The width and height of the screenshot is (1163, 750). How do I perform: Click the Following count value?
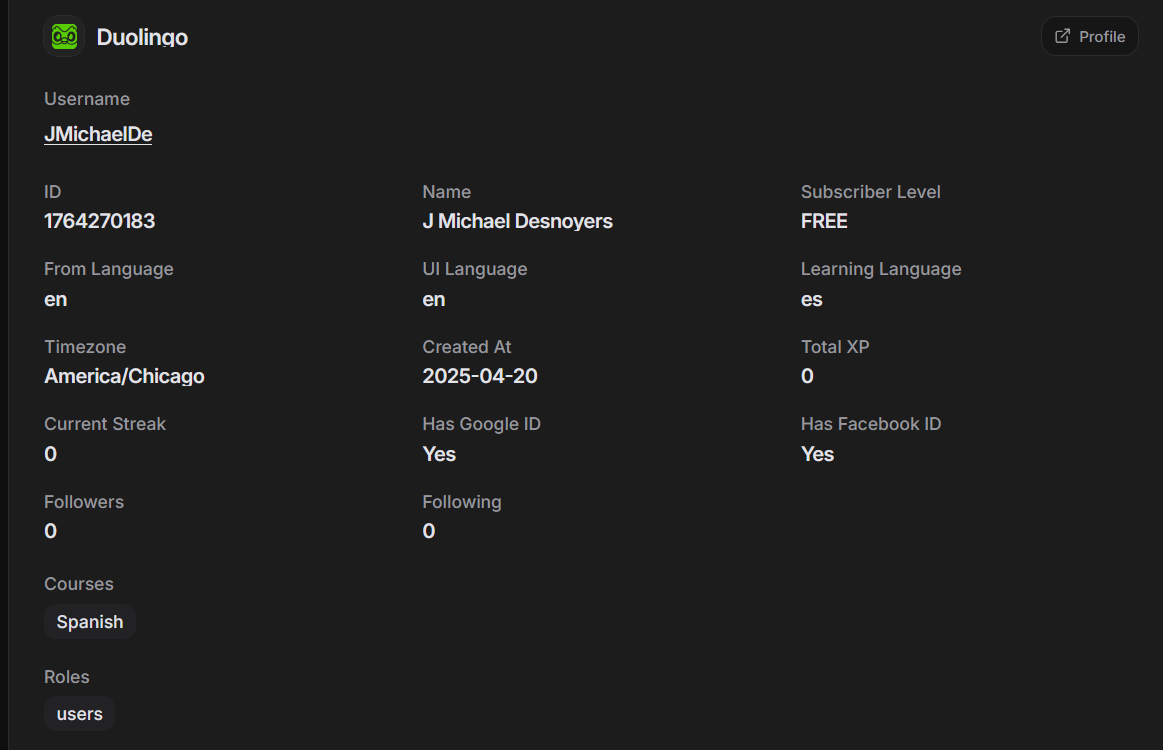tap(429, 531)
